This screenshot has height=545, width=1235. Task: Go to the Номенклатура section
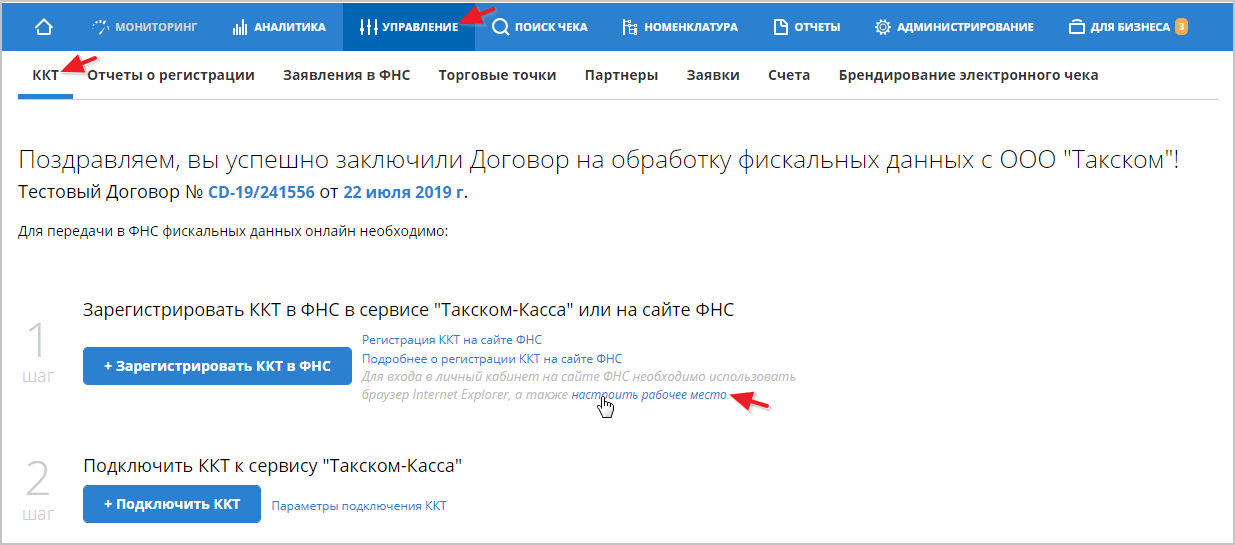[679, 27]
